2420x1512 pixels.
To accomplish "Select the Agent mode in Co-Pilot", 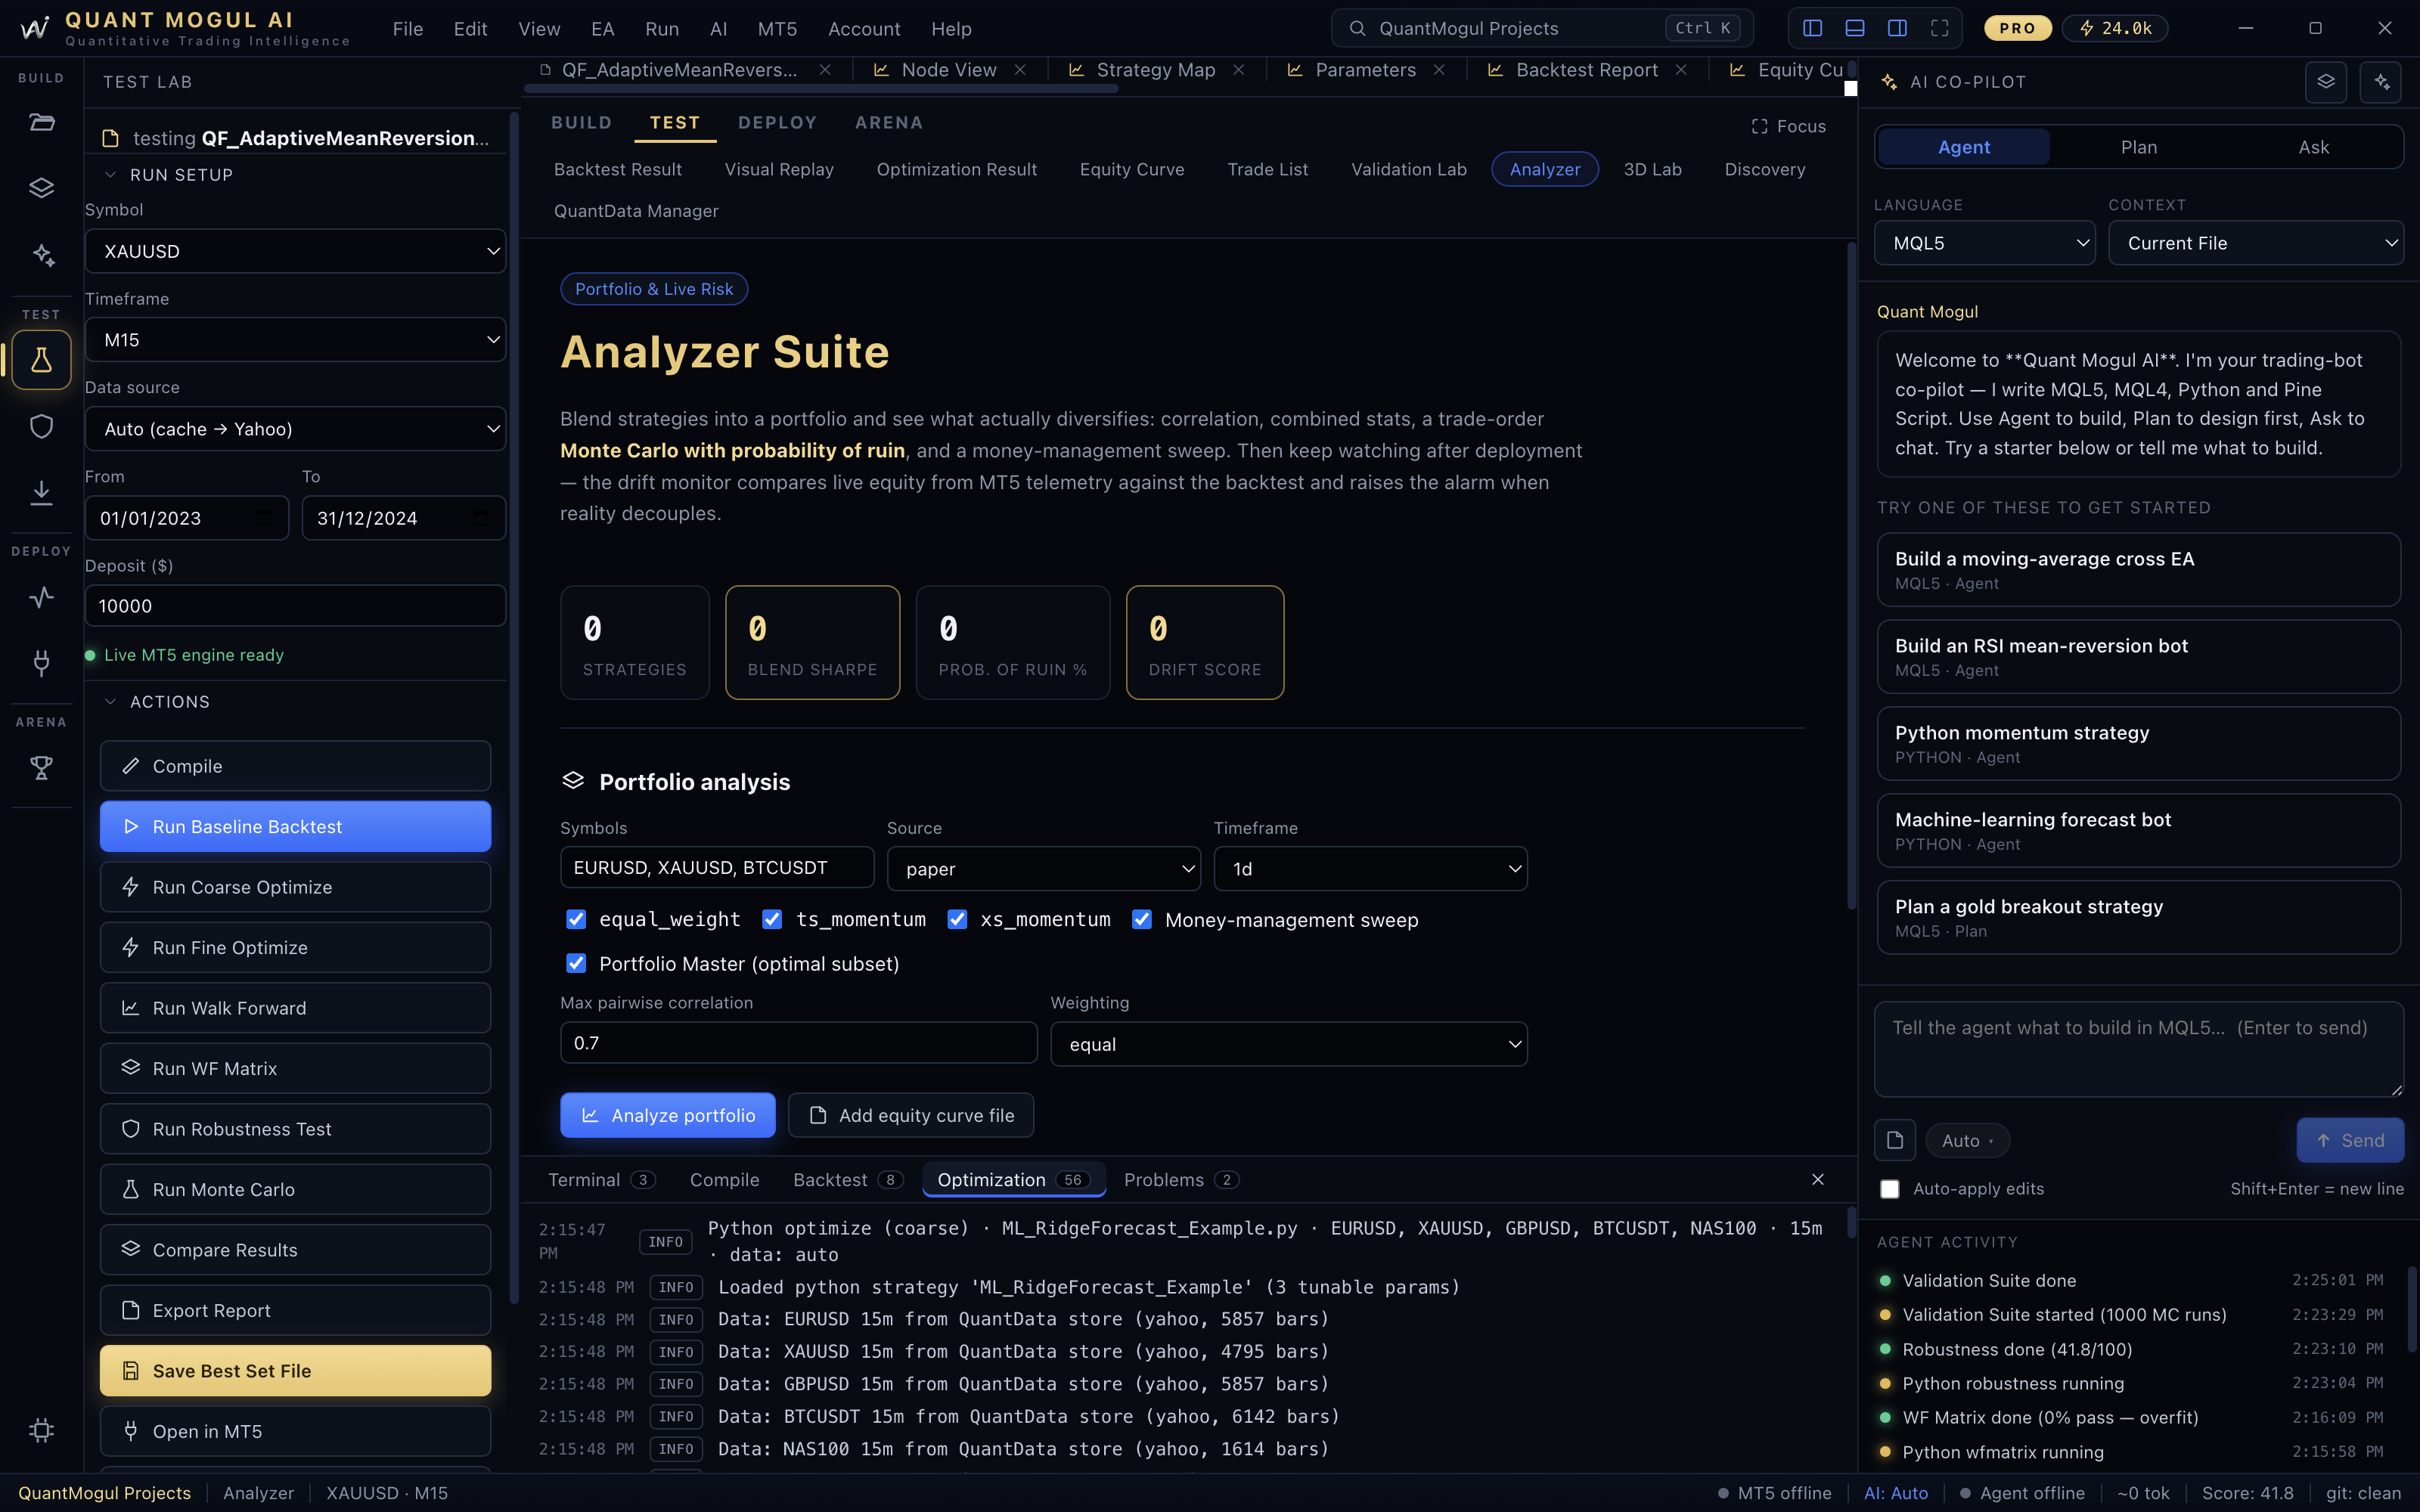I will [1964, 147].
